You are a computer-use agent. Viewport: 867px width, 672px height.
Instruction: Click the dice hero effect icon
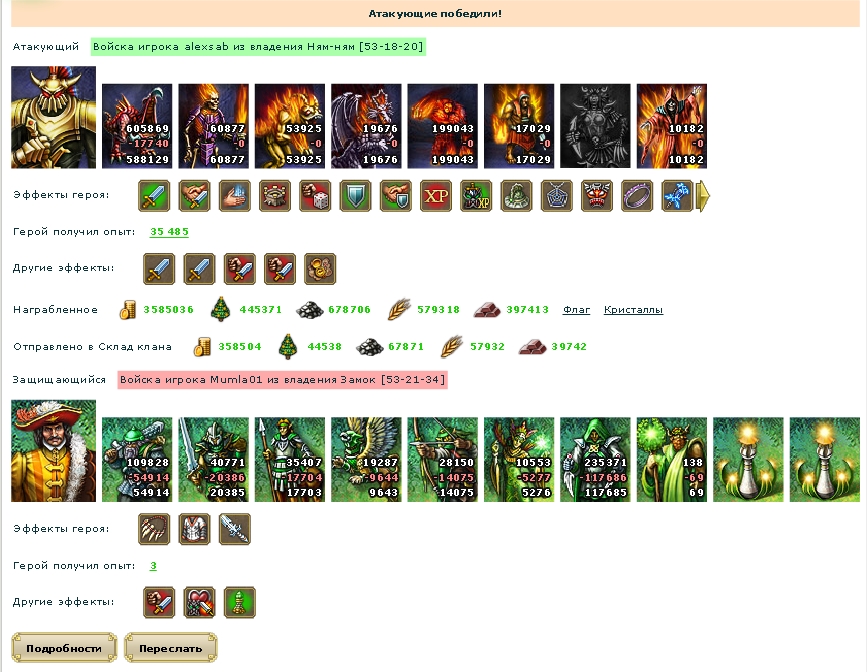[x=315, y=196]
